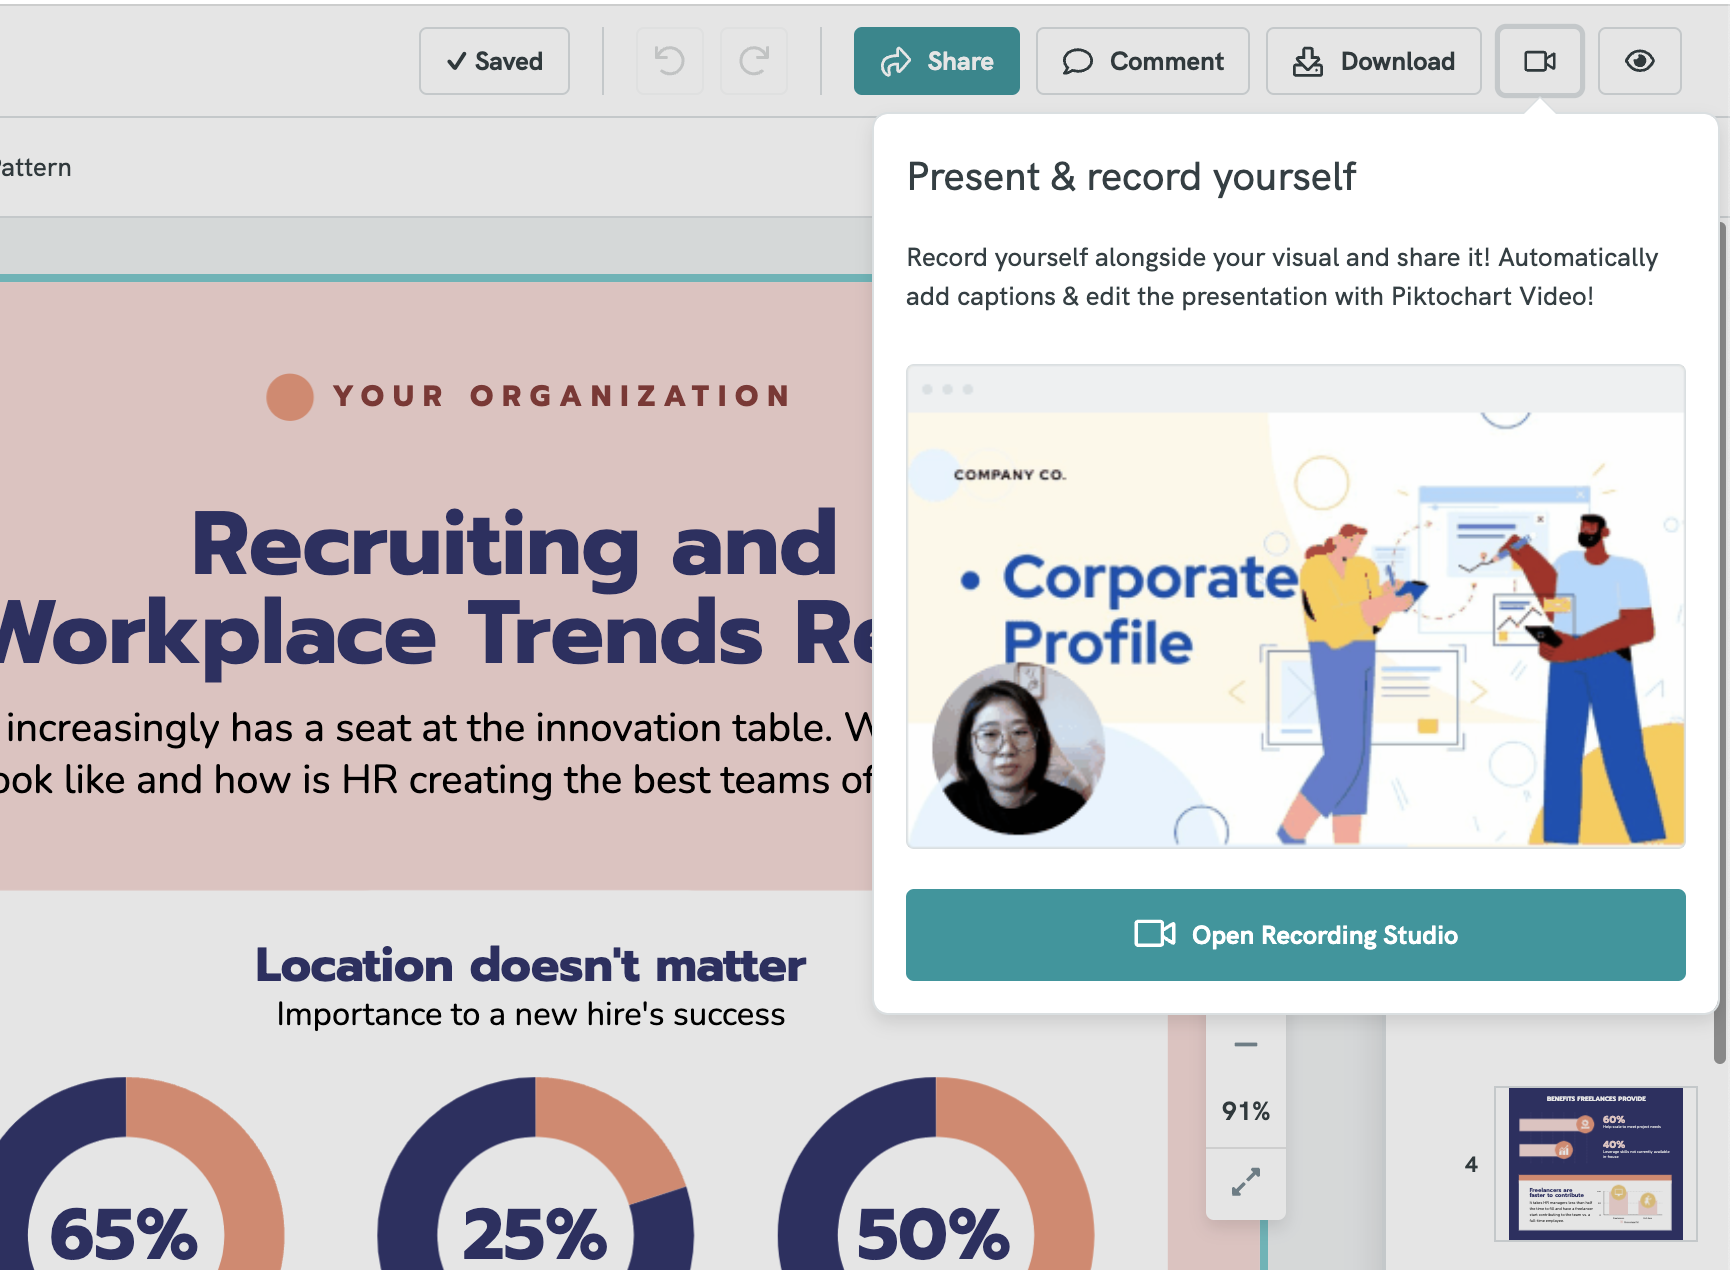1730x1270 pixels.
Task: Click the 91% zoom level
Action: click(x=1245, y=1111)
